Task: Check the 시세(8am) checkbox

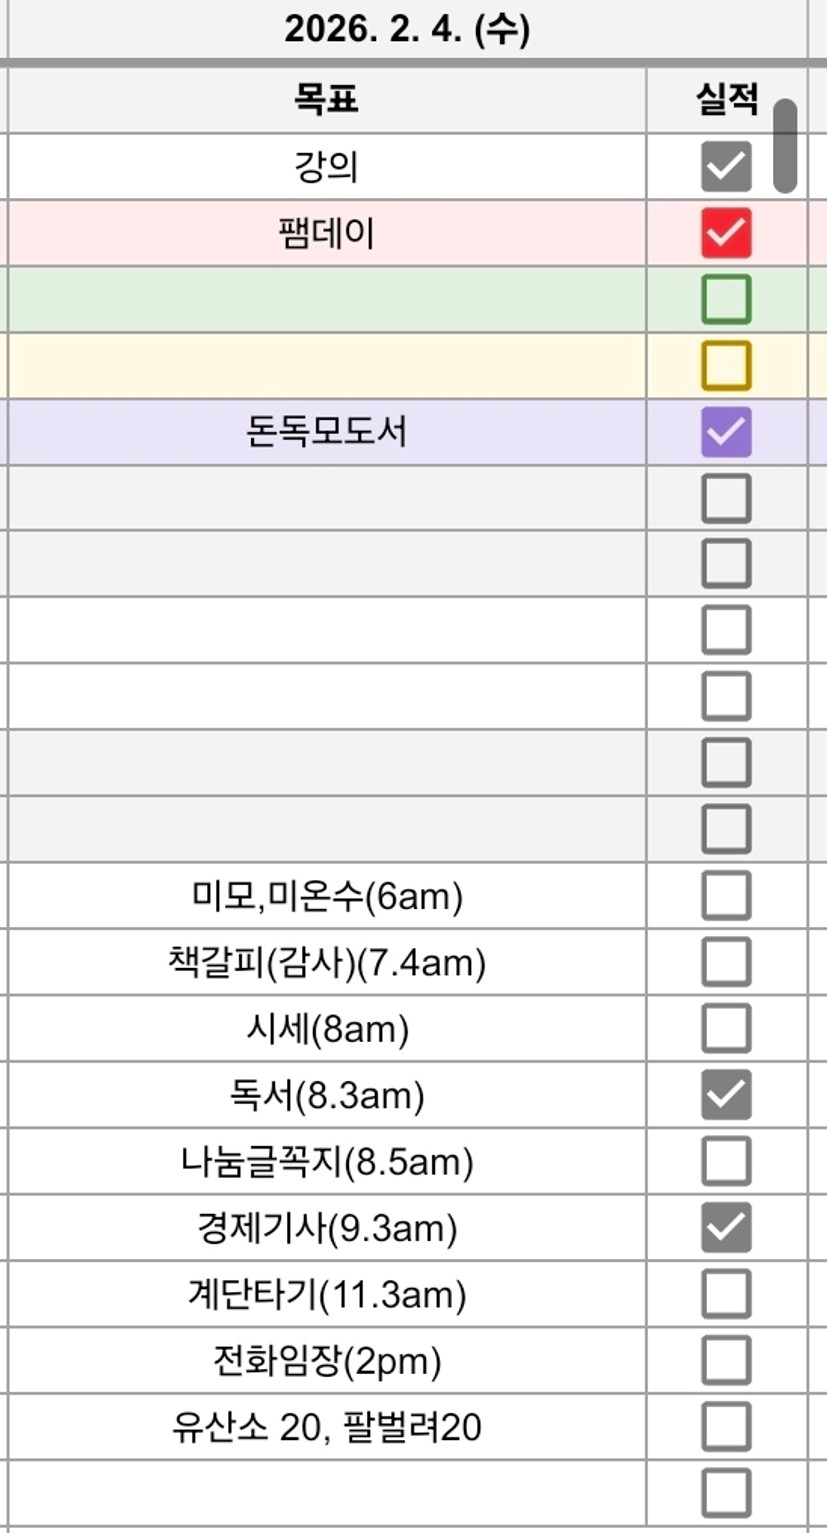Action: click(x=725, y=1029)
